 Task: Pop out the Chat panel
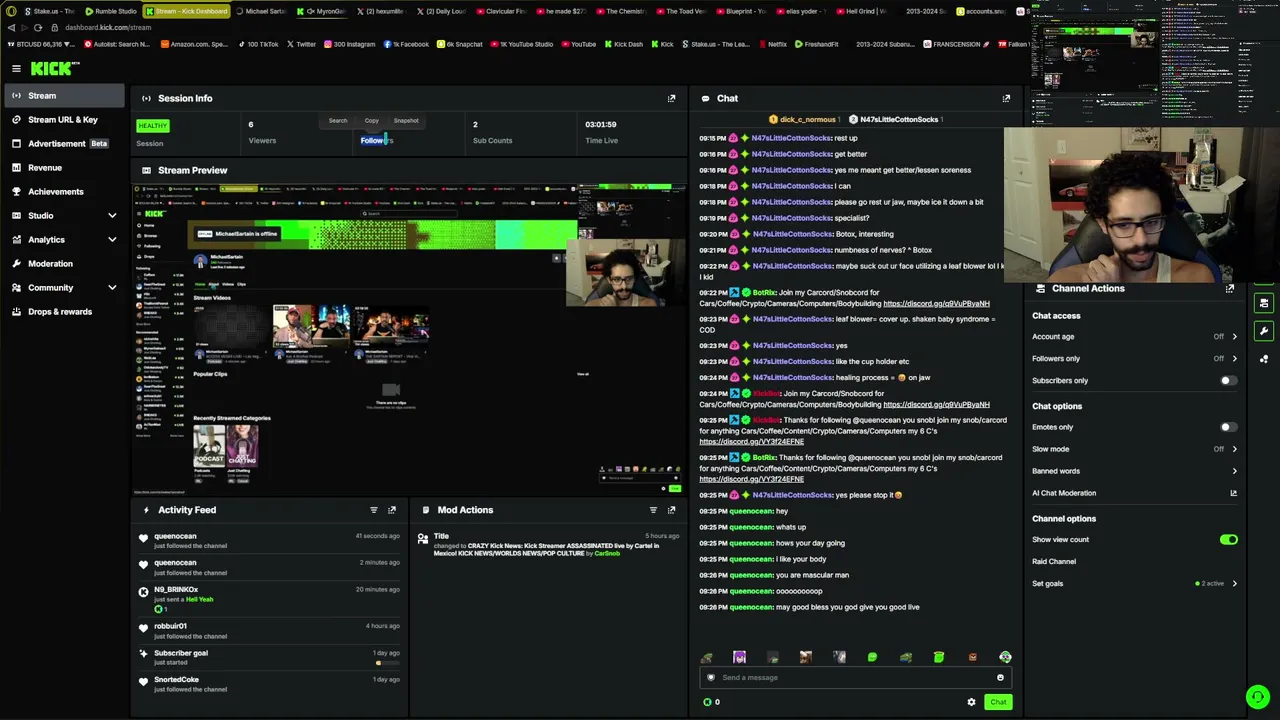tap(1006, 98)
